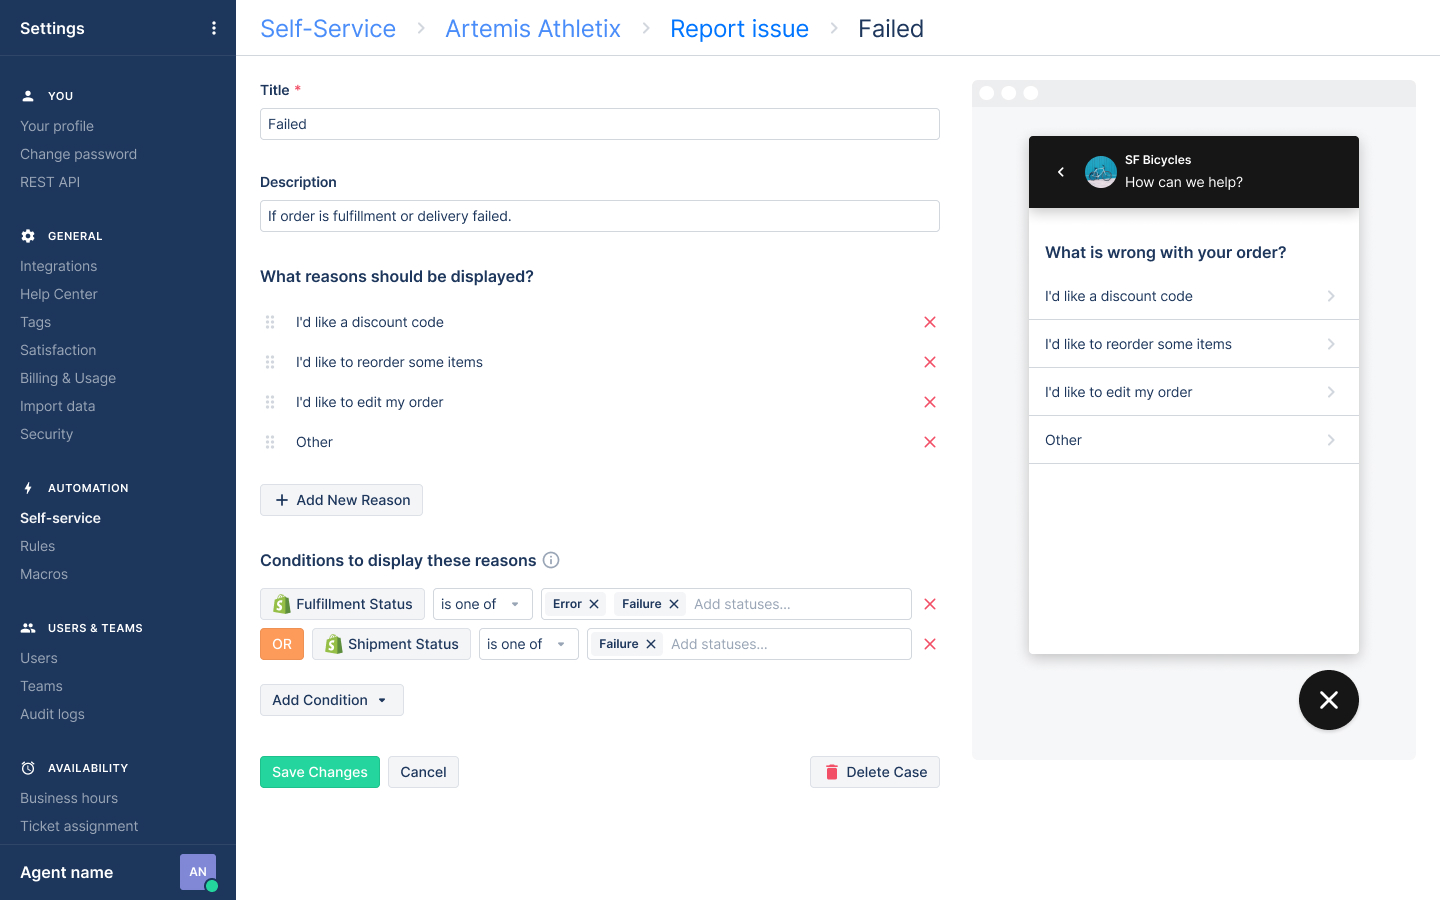Open REST API settings
The image size is (1440, 900).
coord(50,182)
